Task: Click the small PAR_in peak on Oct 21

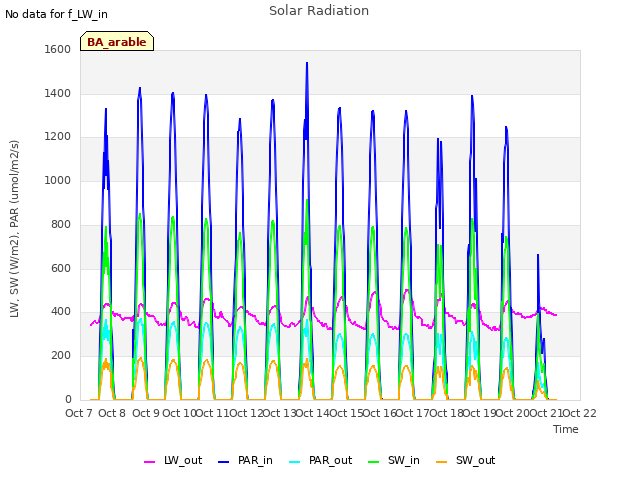Action: pos(538,256)
